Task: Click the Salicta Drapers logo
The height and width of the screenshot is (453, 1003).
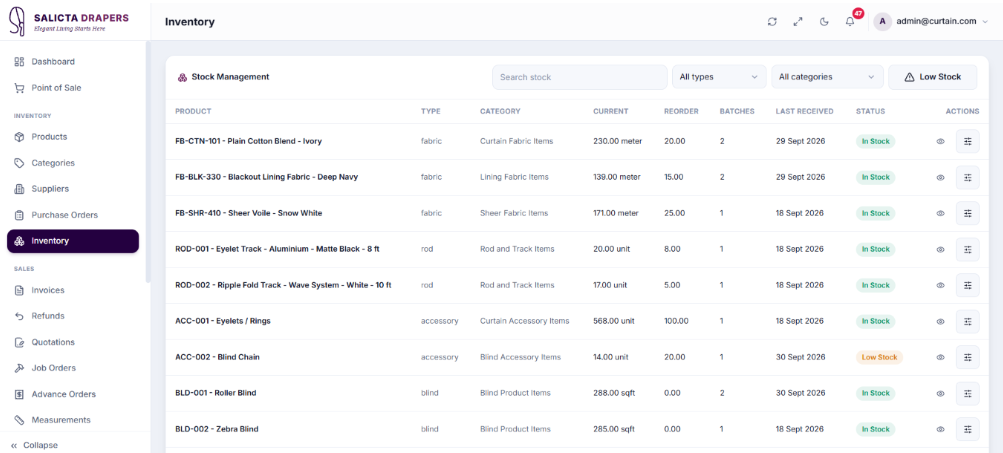Action: coord(68,20)
